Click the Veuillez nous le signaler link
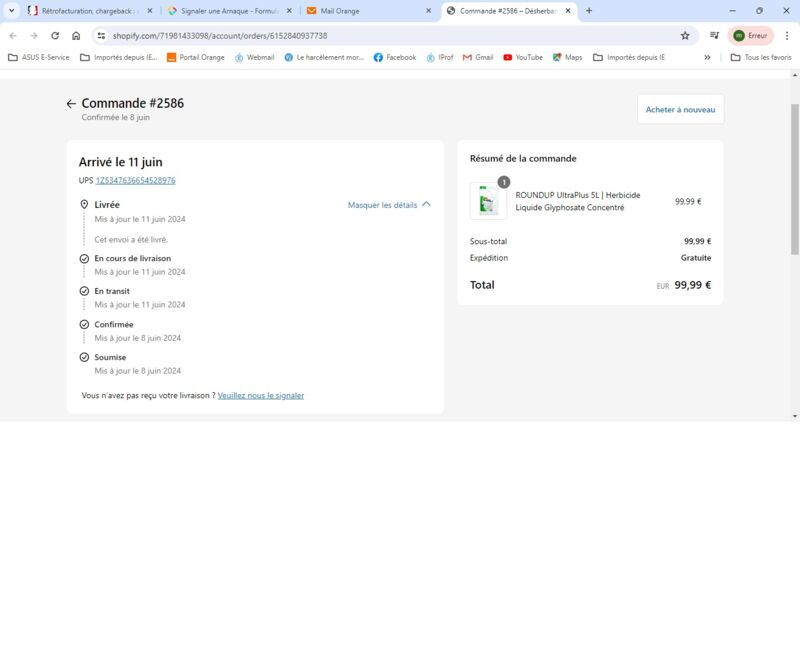 261,396
